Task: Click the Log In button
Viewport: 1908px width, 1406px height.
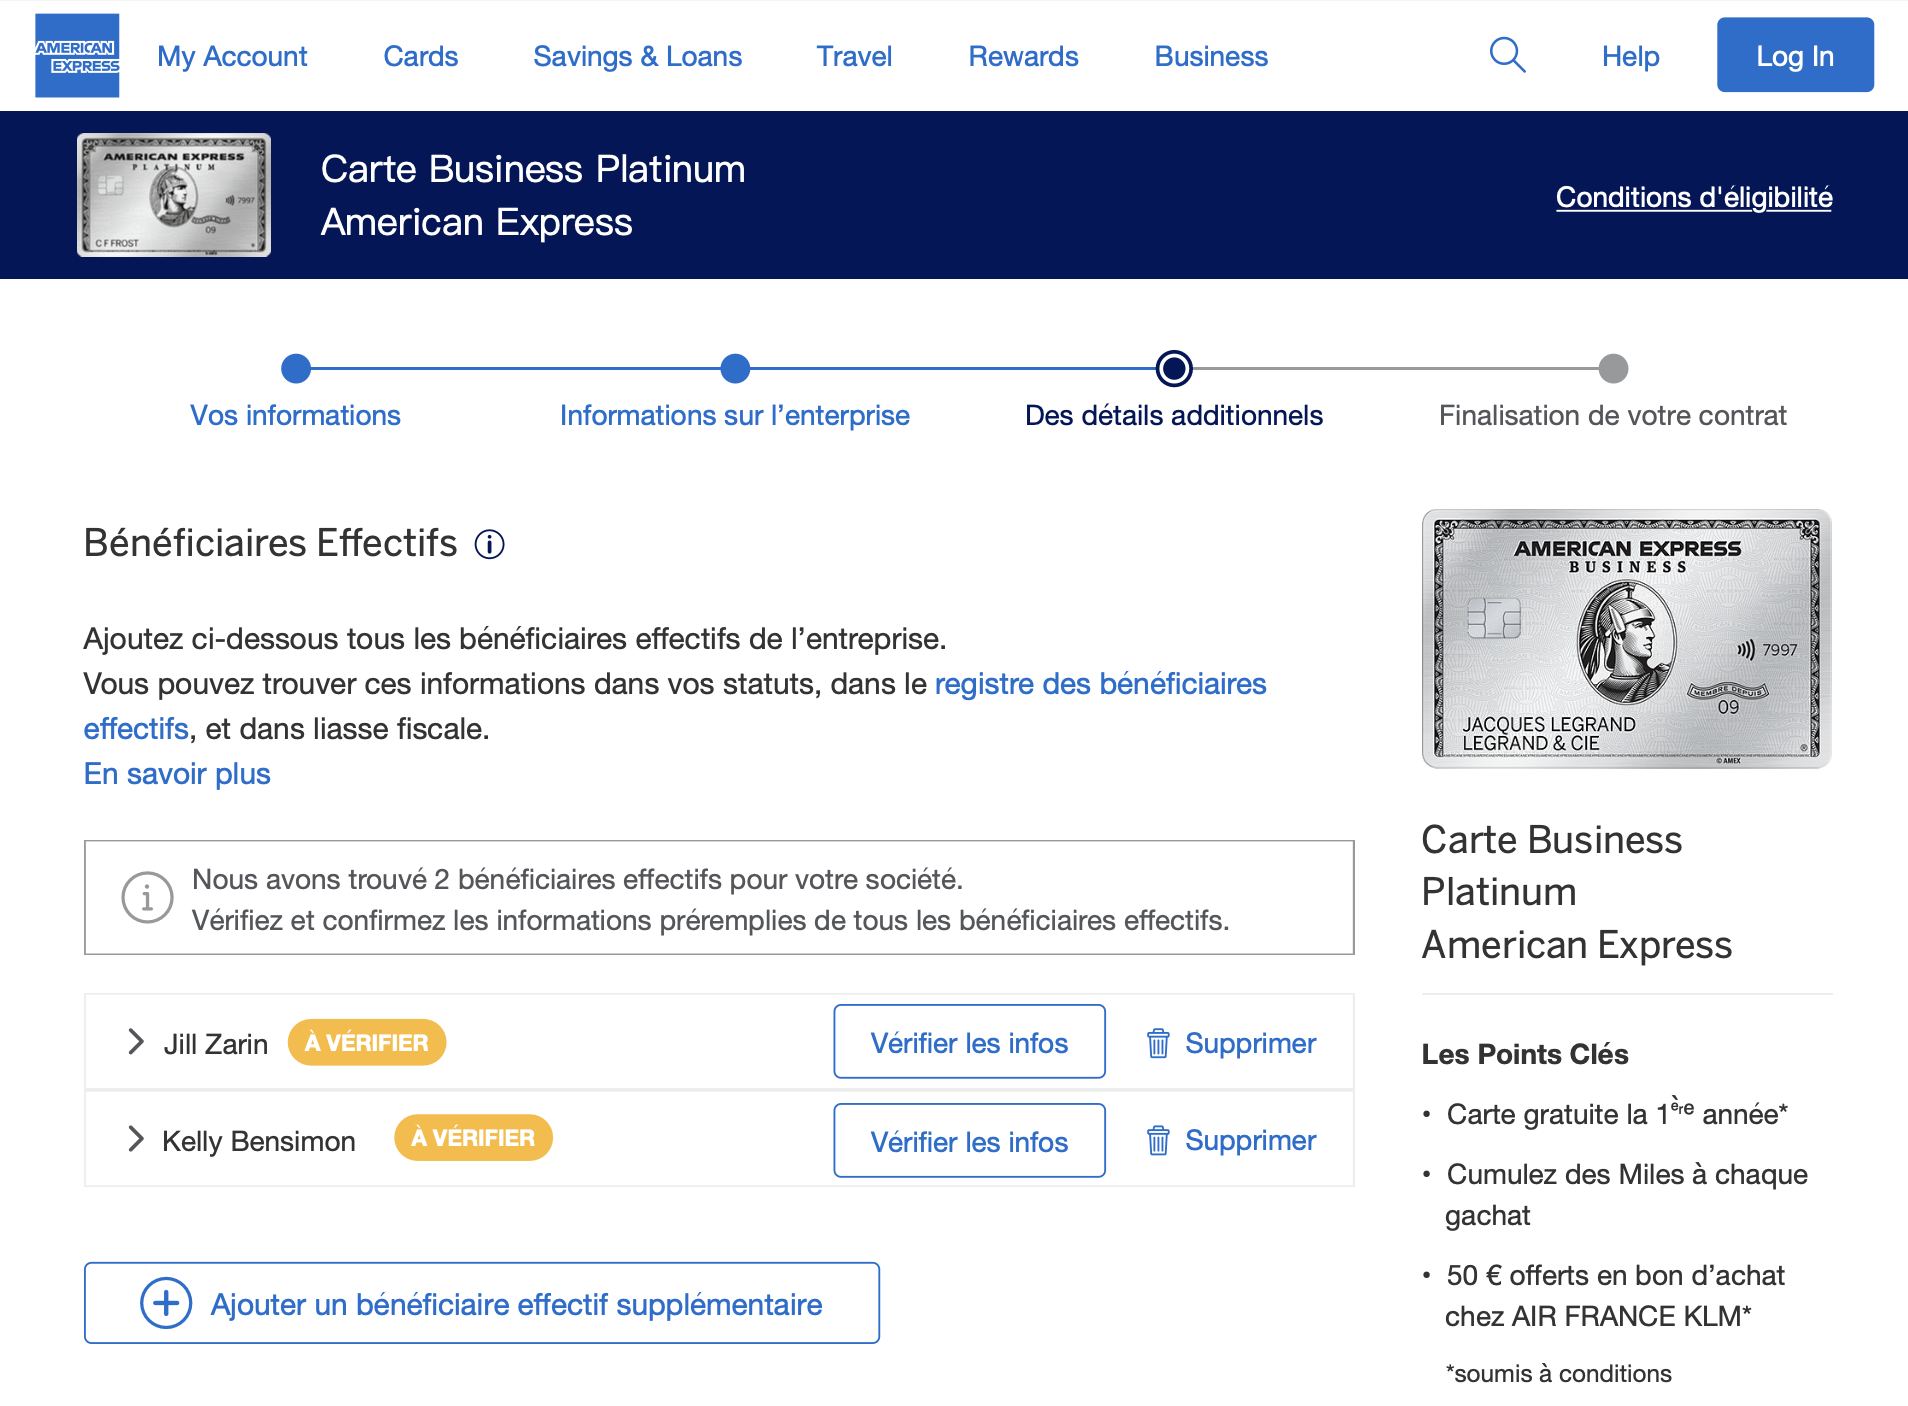Action: 1795,55
